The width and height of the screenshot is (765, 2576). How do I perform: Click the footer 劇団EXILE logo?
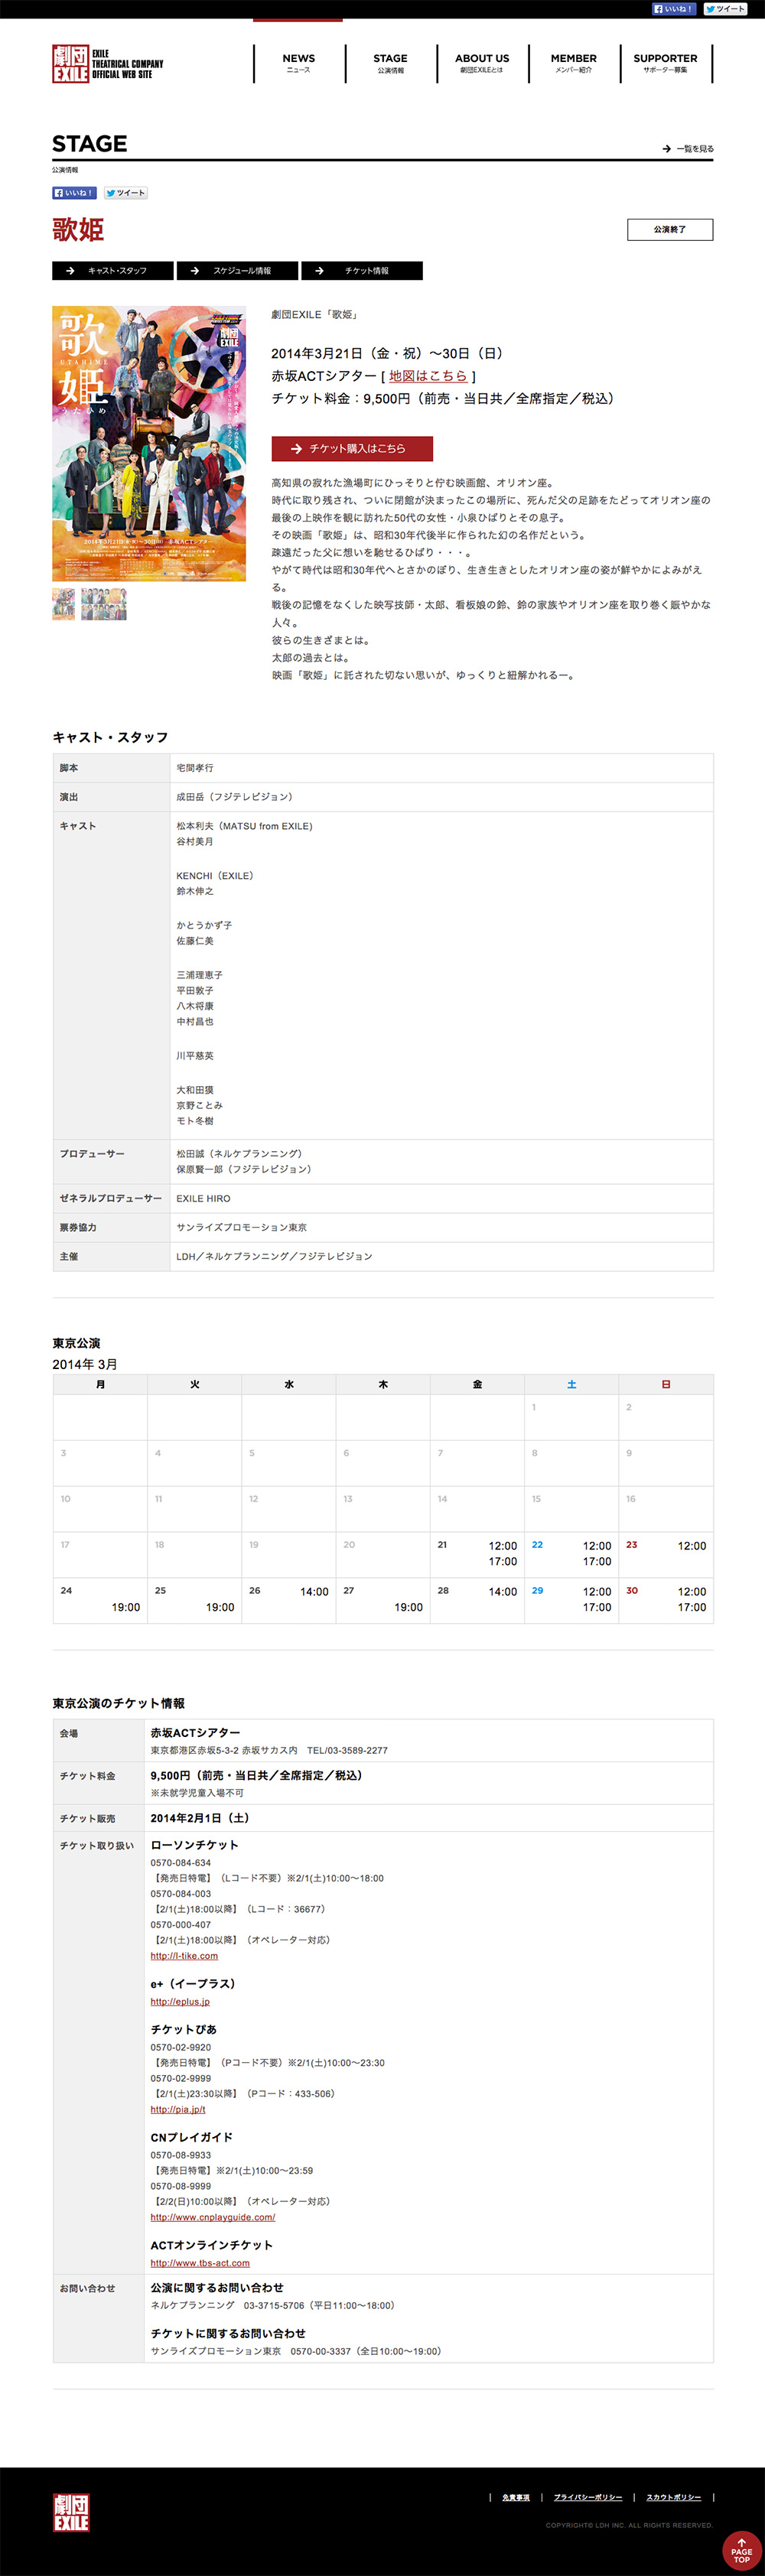coord(71,2512)
